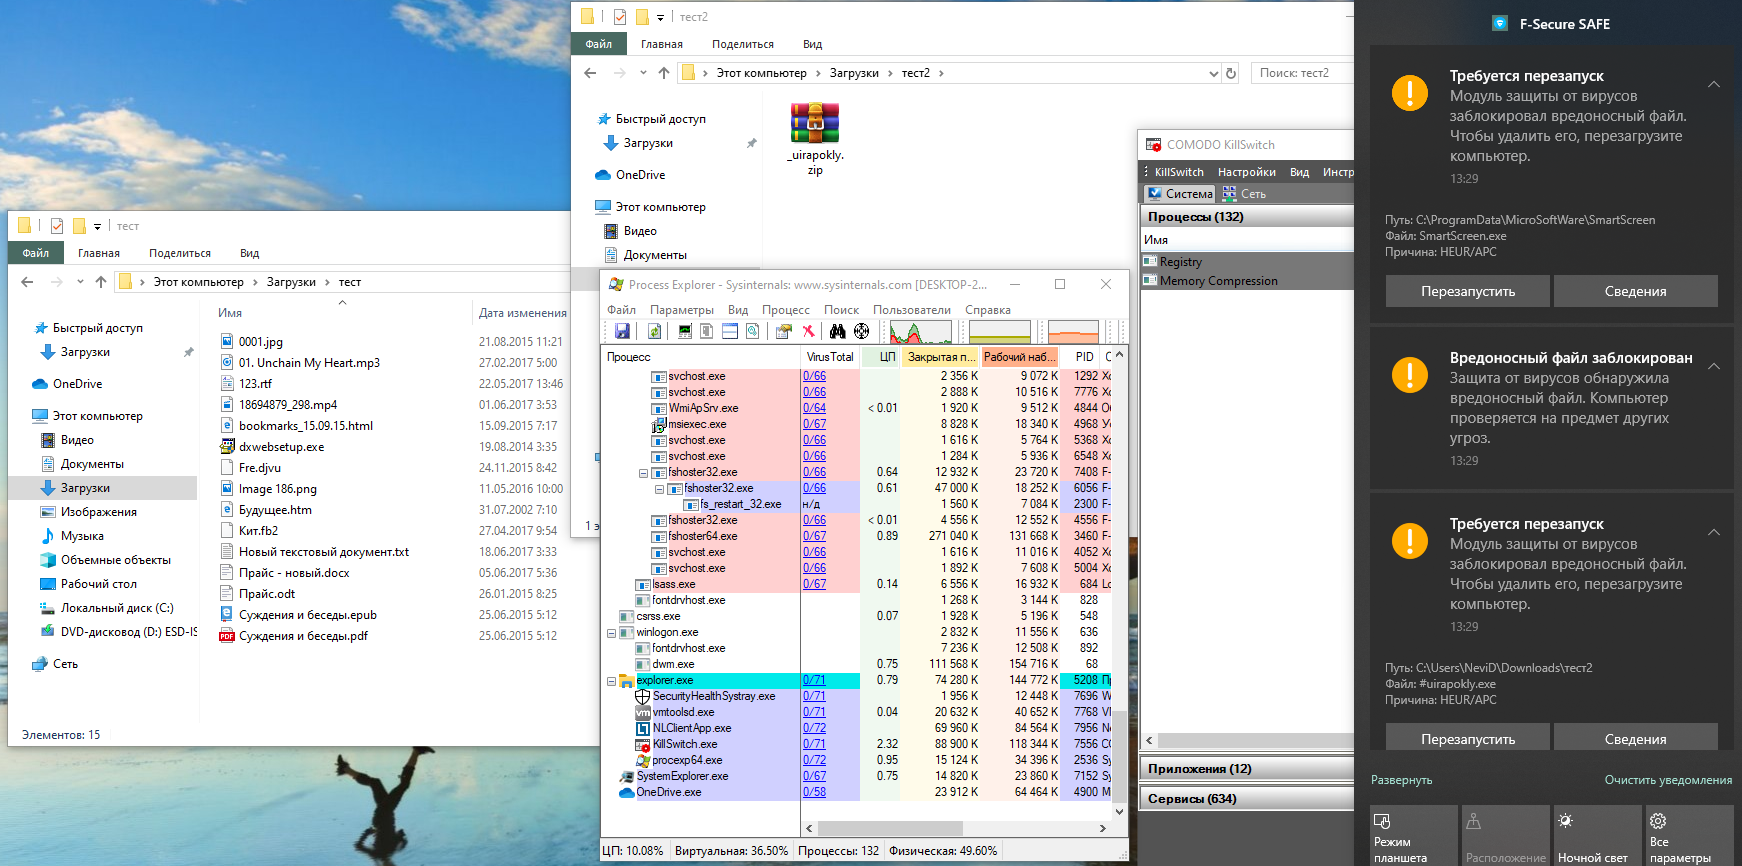This screenshot has height=866, width=1742.
Task: Switch to the Сеть tab in KillSwitch
Action: [1245, 194]
